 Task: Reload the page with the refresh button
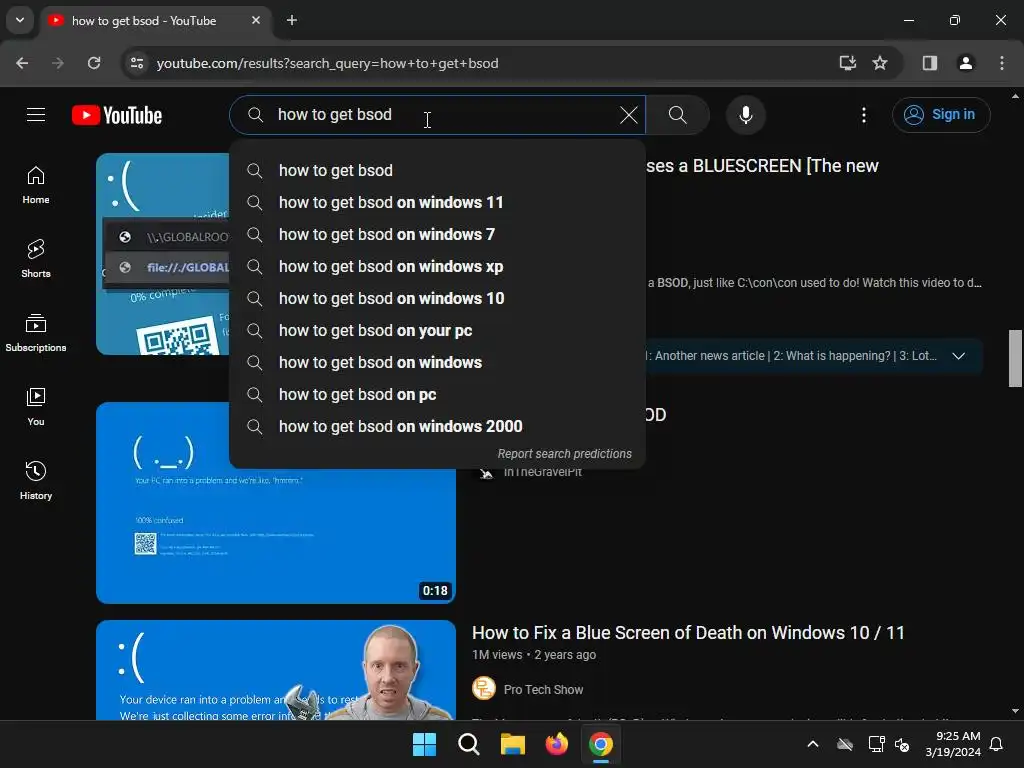[x=94, y=63]
